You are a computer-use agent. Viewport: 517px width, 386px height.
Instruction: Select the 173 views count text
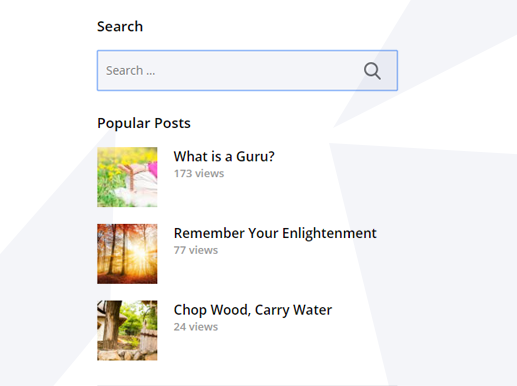pyautogui.click(x=199, y=173)
